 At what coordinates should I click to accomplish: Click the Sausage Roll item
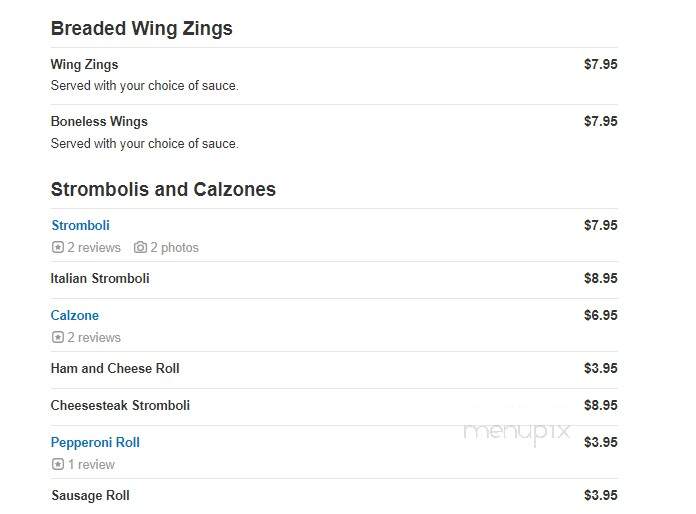[91, 495]
